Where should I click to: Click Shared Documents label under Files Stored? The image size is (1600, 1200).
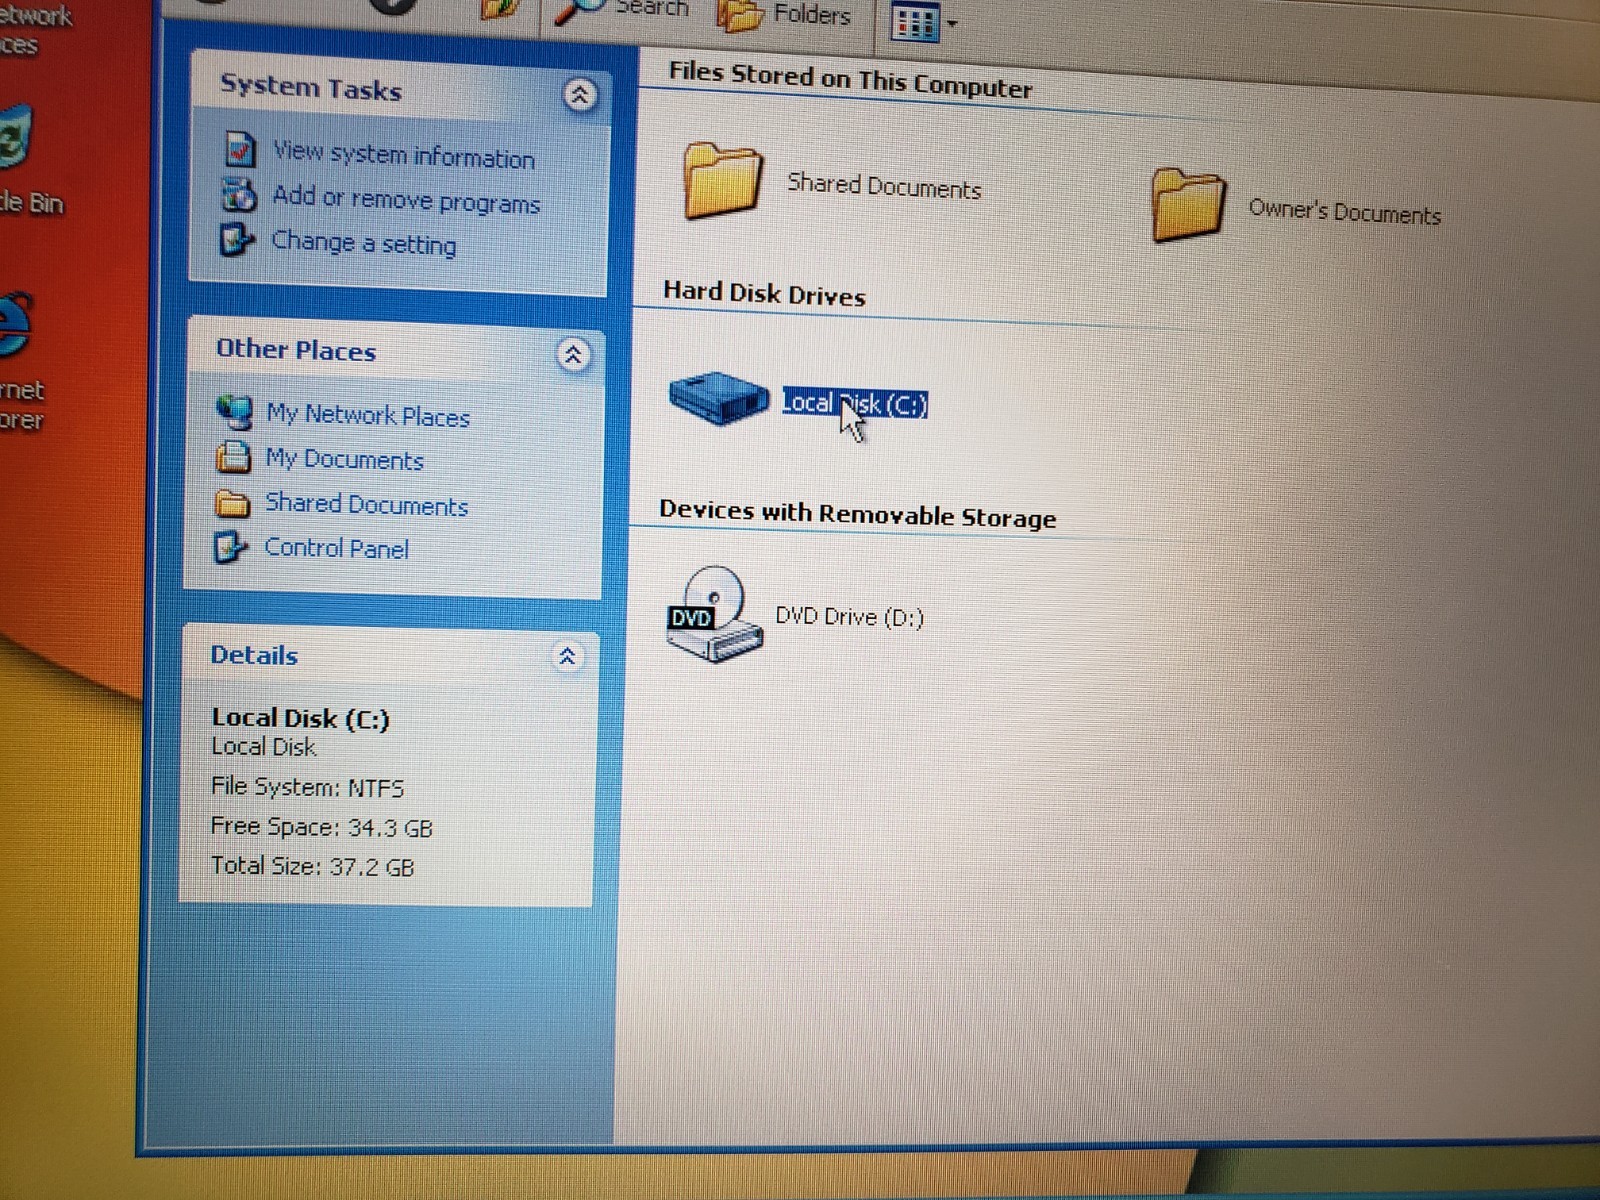point(884,186)
